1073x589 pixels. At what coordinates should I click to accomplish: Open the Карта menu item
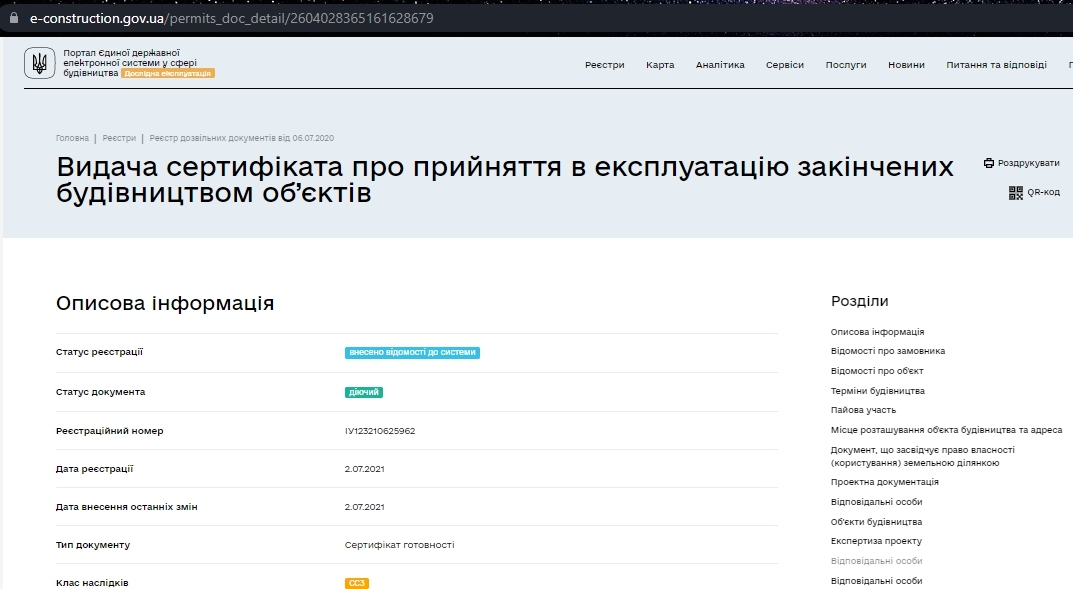[660, 65]
